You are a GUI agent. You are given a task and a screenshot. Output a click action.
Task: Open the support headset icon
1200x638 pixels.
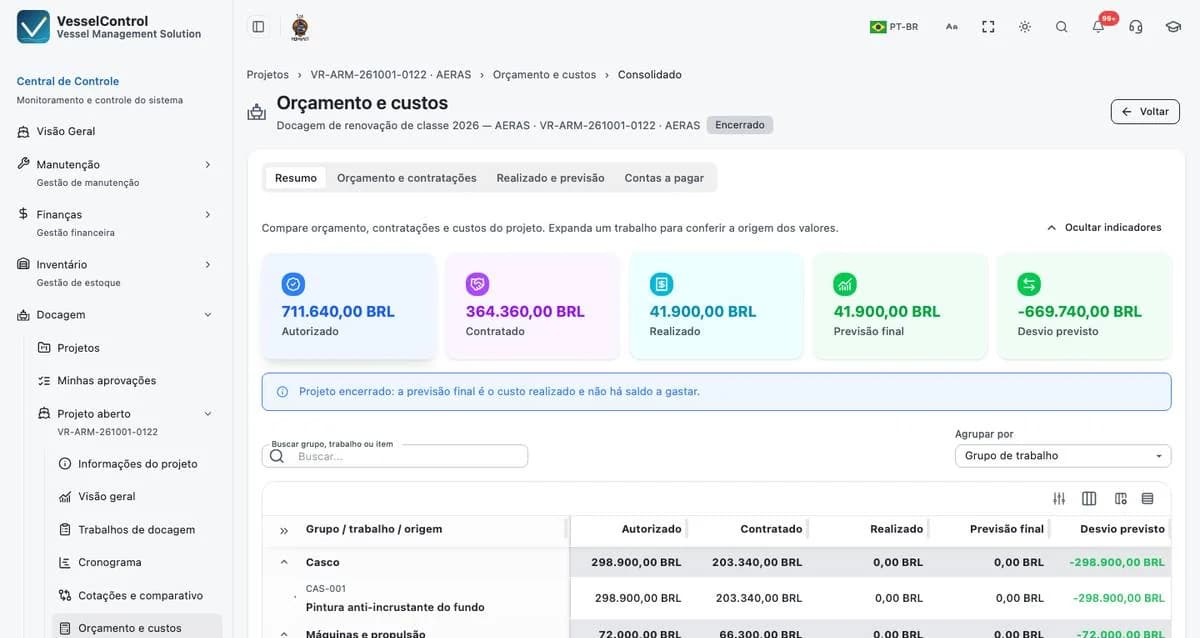[1136, 27]
